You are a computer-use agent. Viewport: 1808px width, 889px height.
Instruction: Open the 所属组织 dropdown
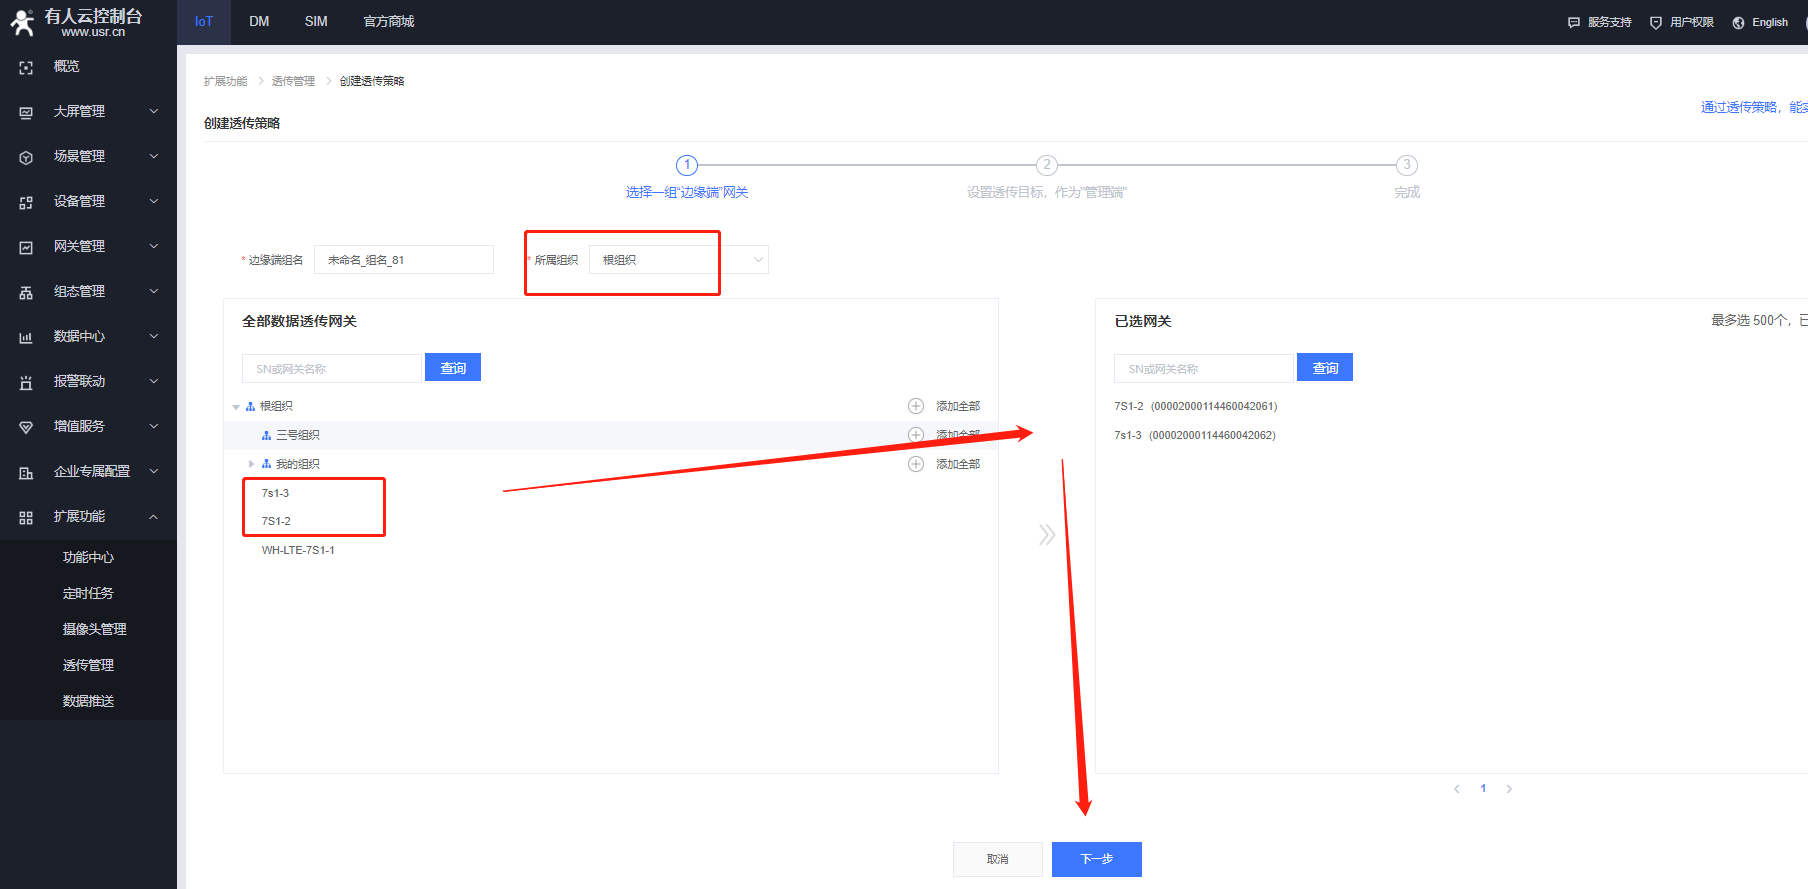point(679,260)
